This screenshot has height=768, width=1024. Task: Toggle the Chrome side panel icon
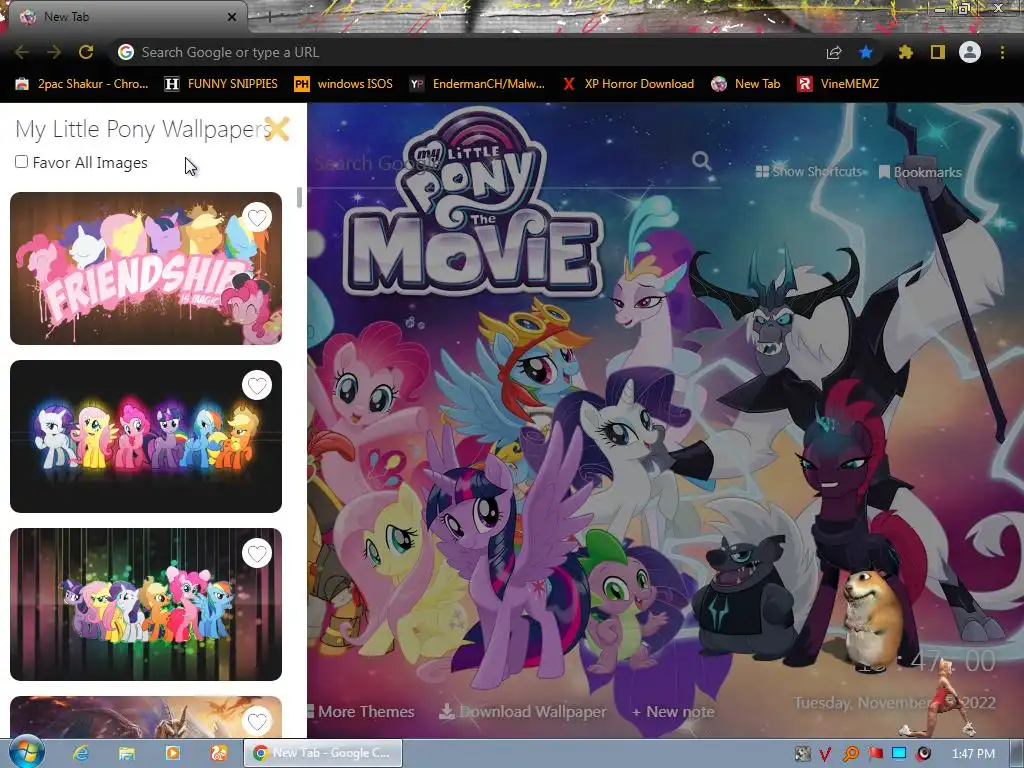point(938,52)
